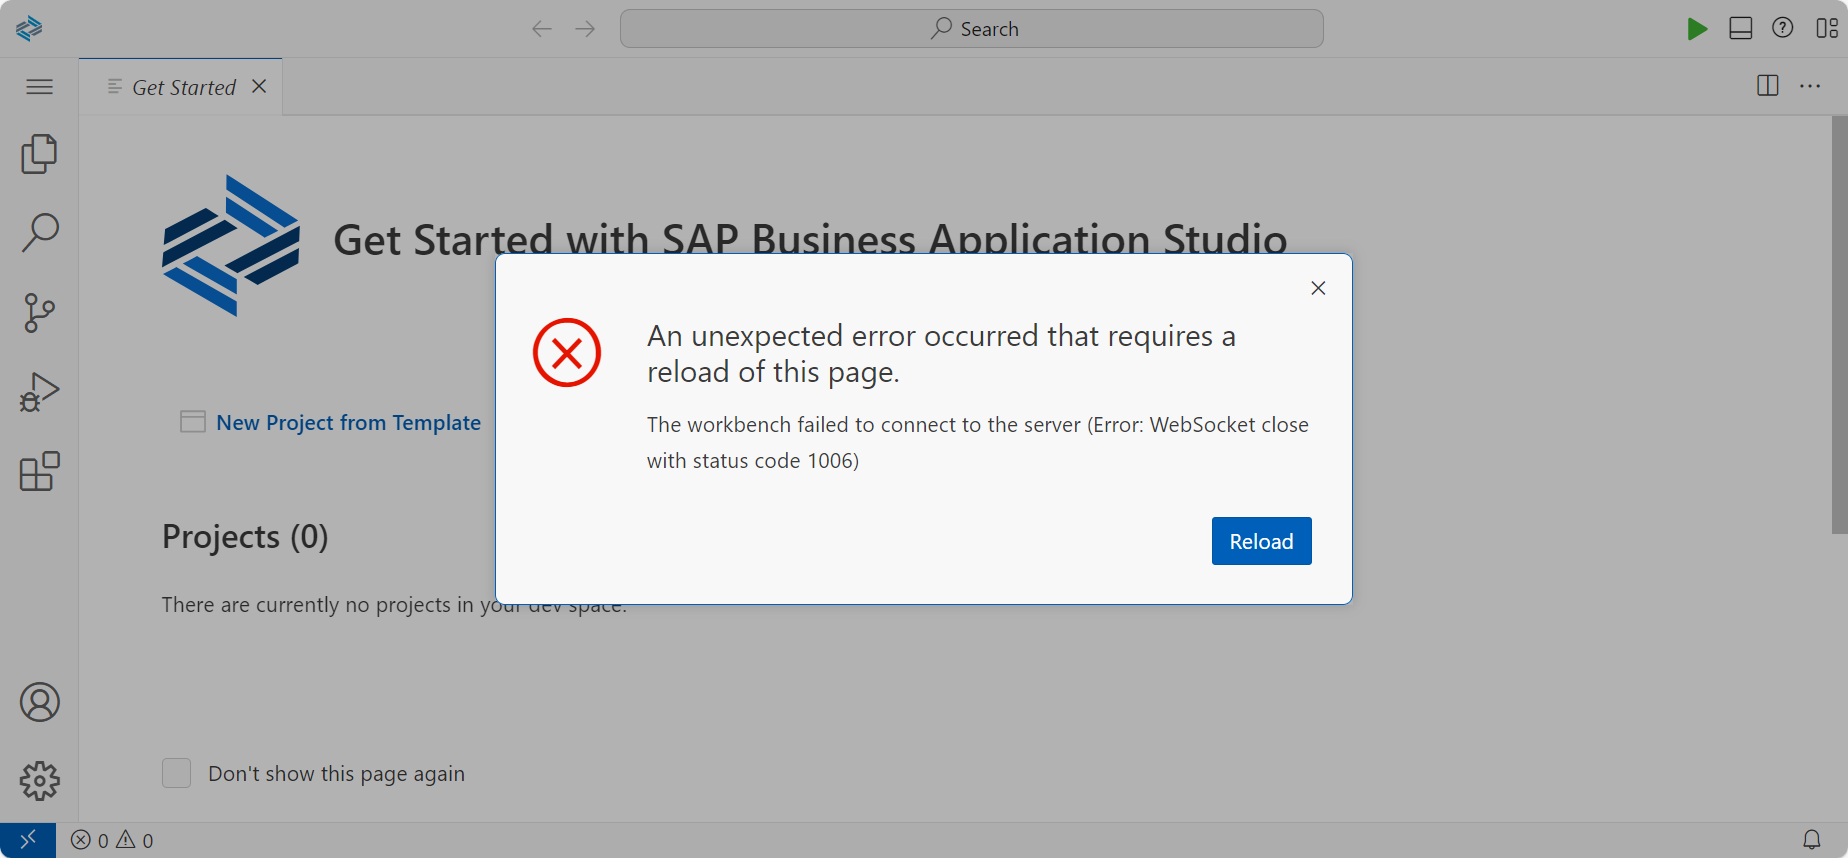The width and height of the screenshot is (1848, 858).
Task: Open the Explorer view
Action: point(39,154)
